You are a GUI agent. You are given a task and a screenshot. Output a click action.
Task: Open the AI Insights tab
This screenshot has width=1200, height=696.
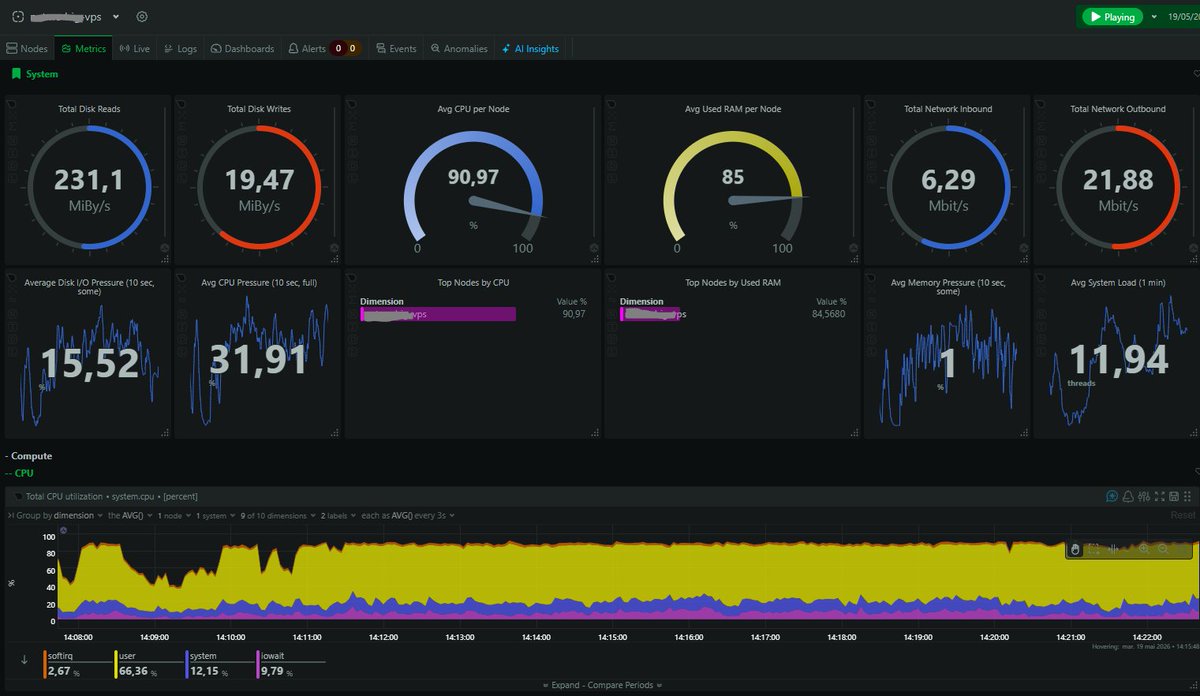pos(531,48)
